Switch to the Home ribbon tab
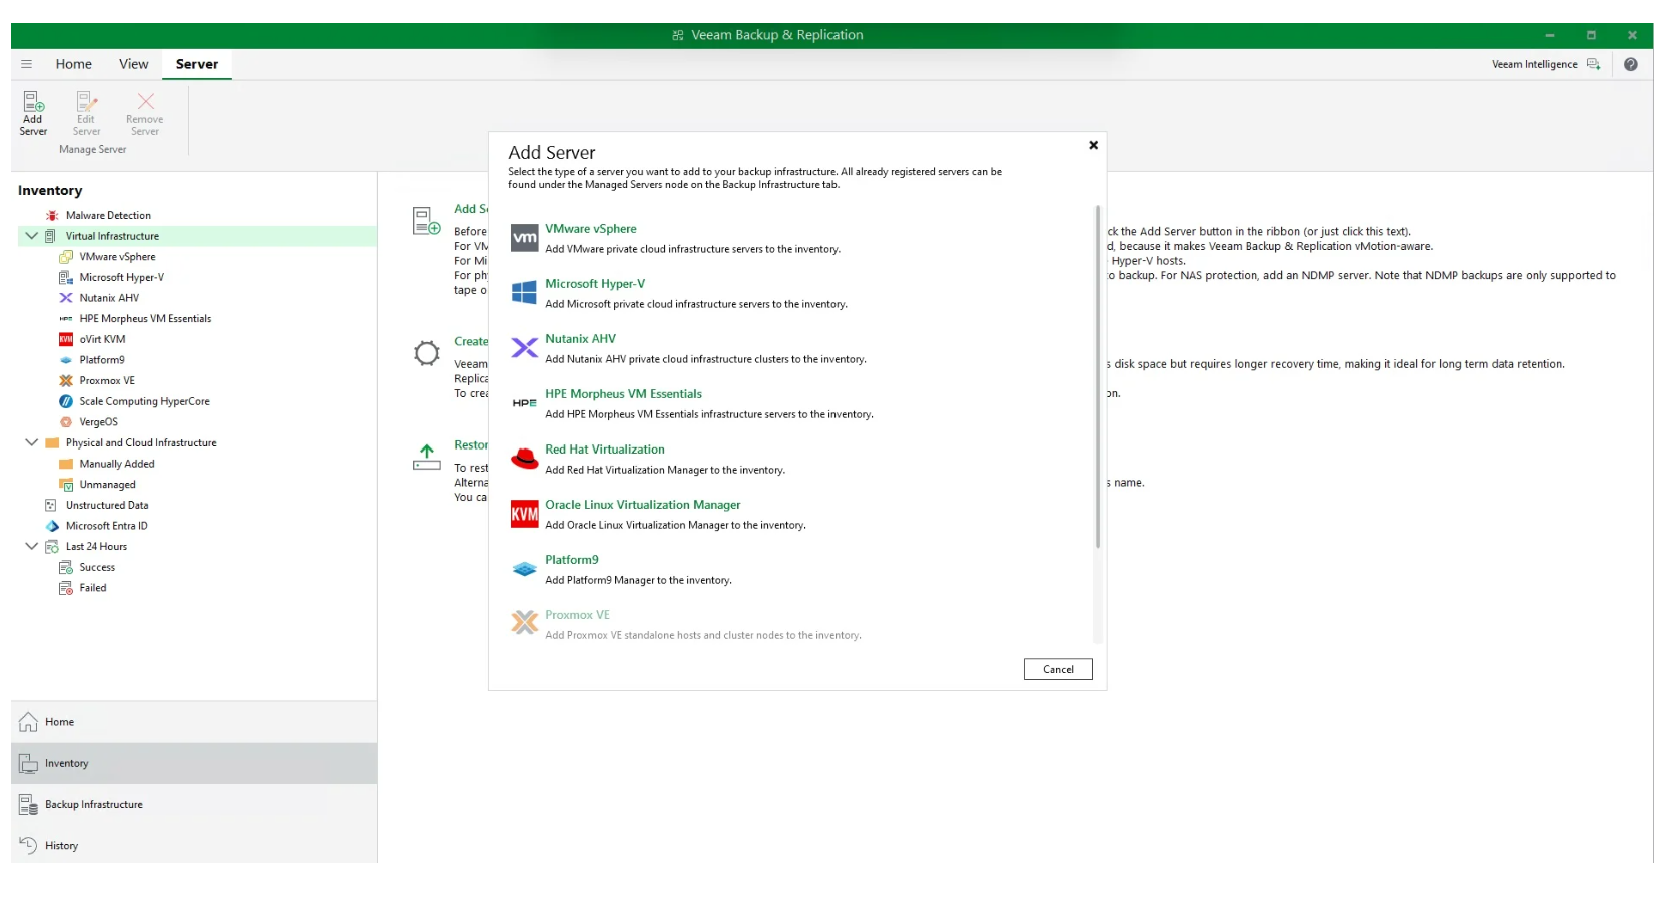Image resolution: width=1670 pixels, height=898 pixels. 74,64
